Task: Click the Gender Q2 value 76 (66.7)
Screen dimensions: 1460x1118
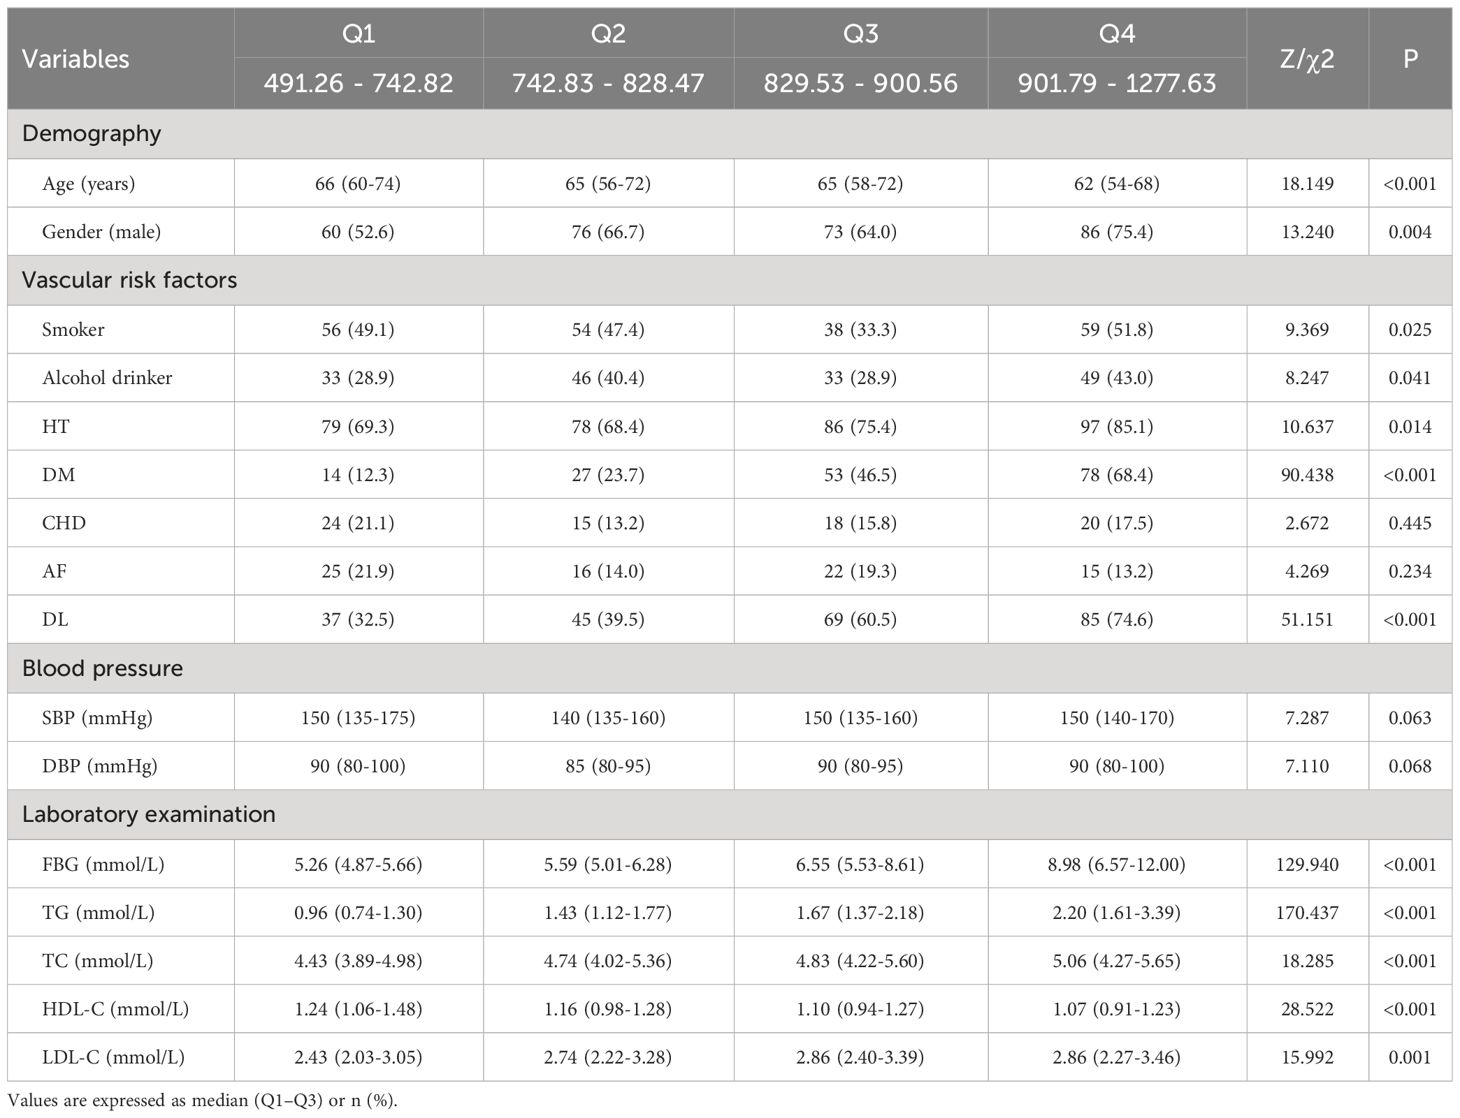Action: tap(608, 232)
